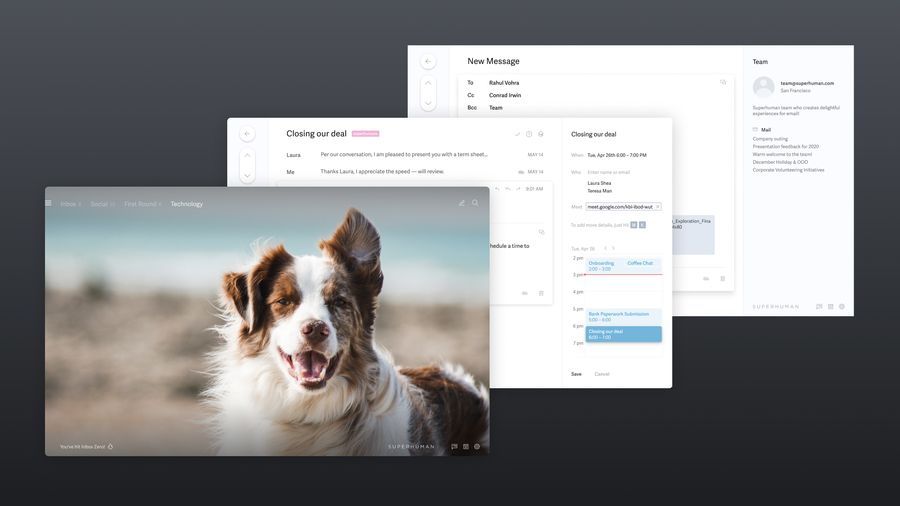Open settings gear at bottom of dog window
900x506 pixels.
pyautogui.click(x=477, y=446)
